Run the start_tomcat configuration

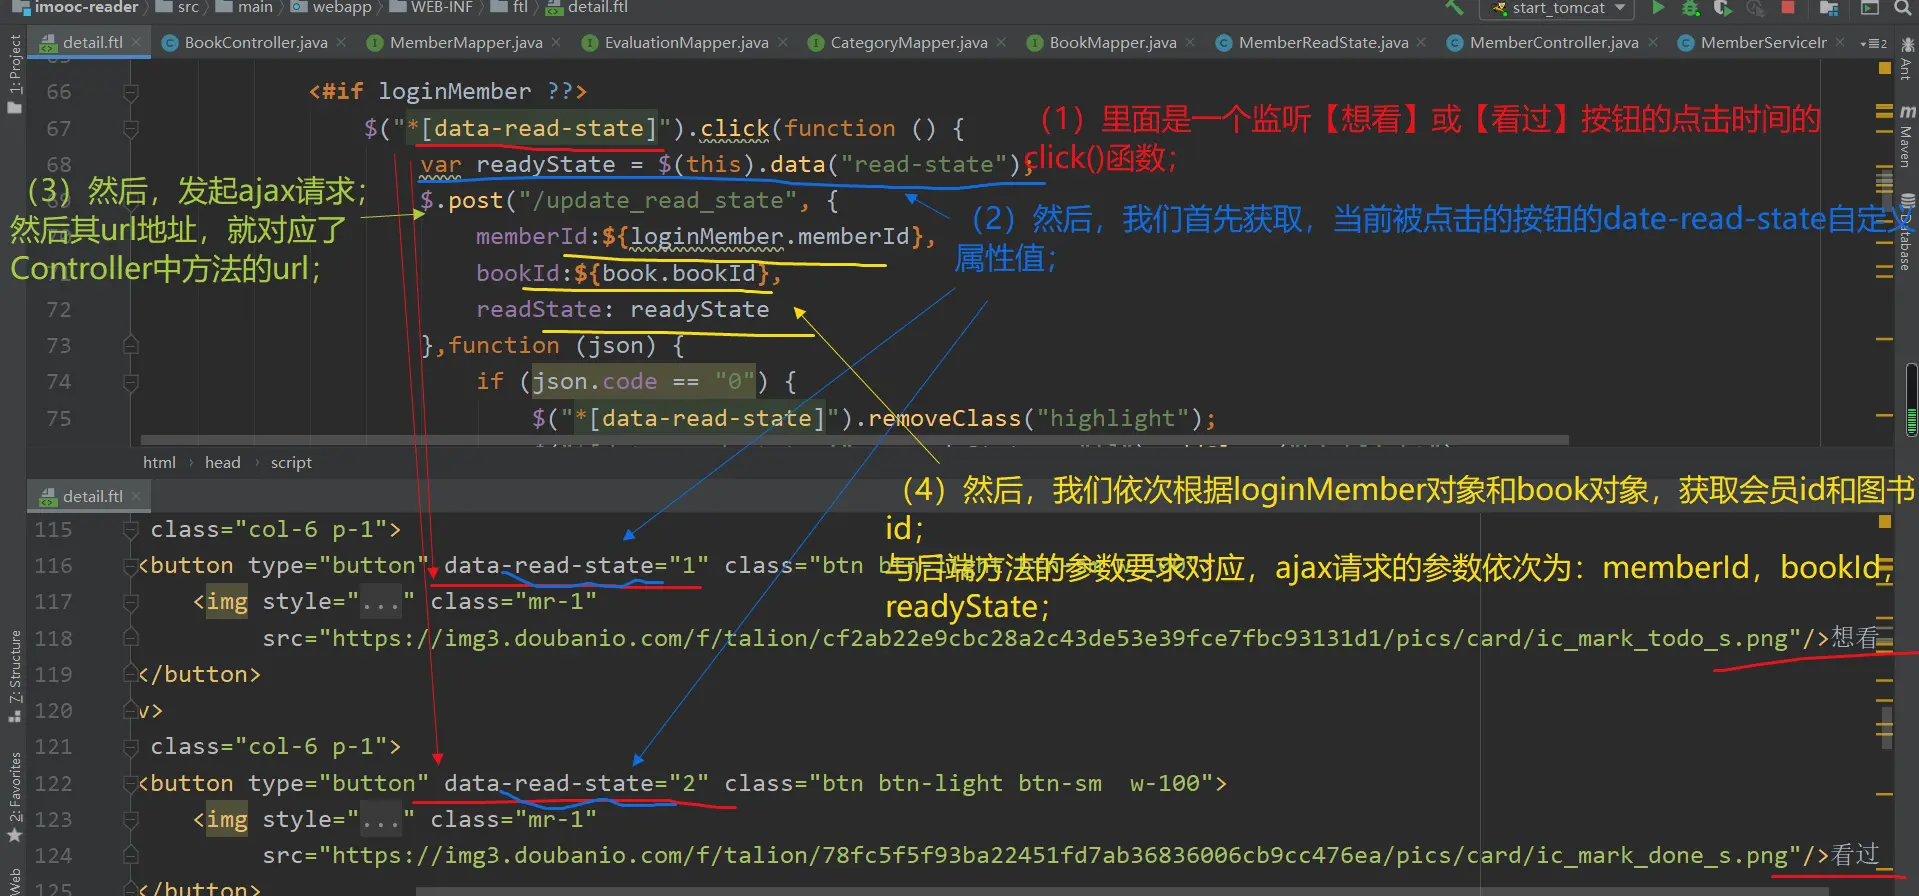point(1658,8)
